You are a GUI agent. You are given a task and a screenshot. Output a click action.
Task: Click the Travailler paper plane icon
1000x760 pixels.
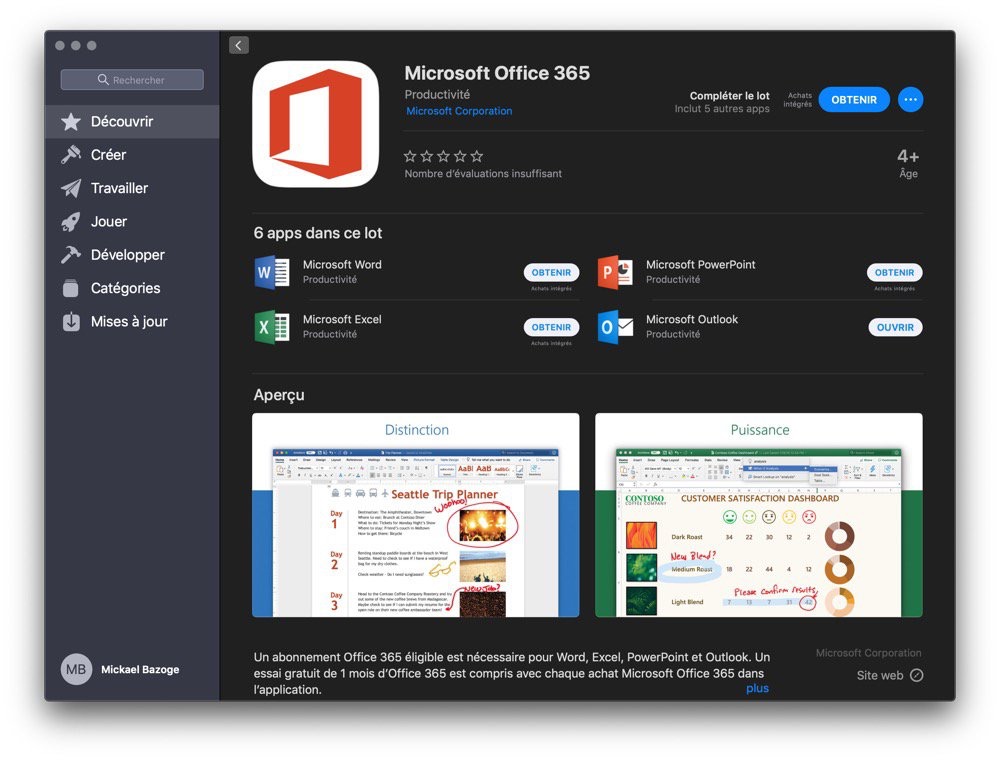coord(71,188)
